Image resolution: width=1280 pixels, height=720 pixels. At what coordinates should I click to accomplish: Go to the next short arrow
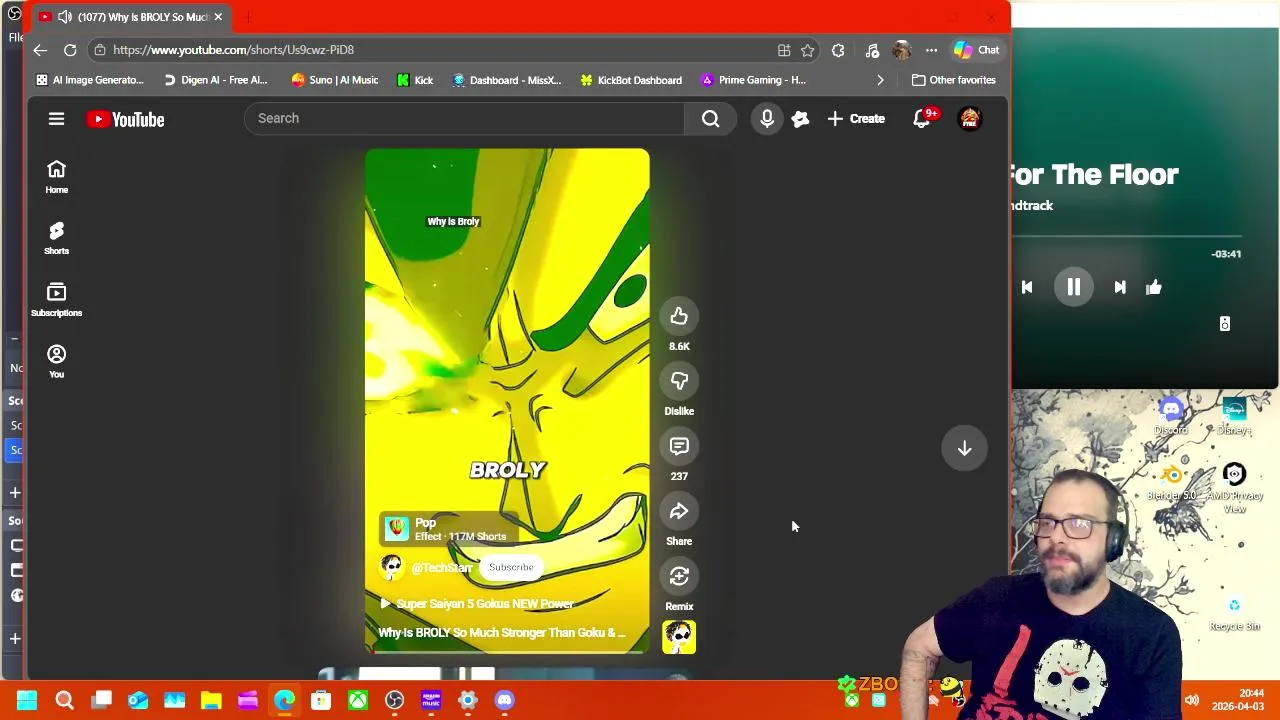pyautogui.click(x=964, y=449)
